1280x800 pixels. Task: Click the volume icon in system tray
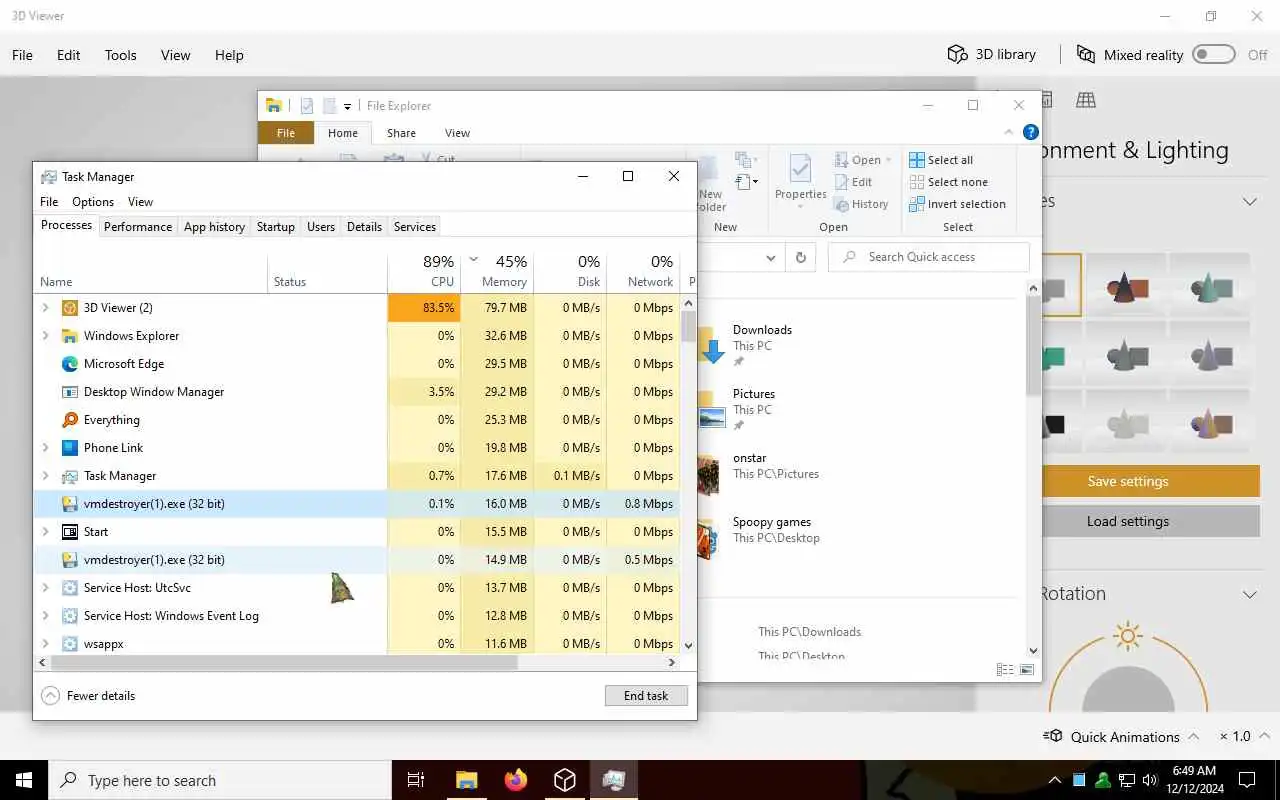1150,780
